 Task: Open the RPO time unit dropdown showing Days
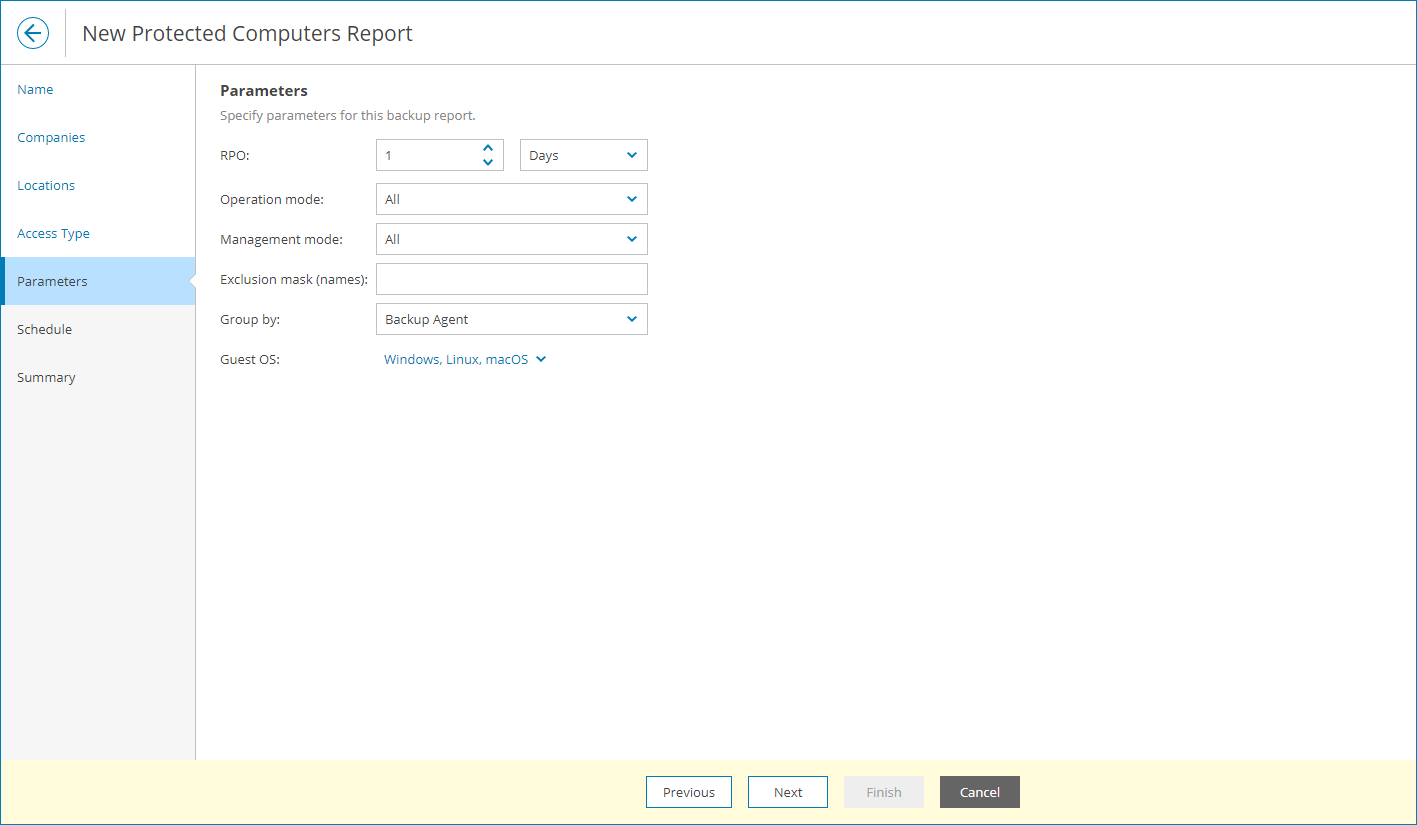pos(583,155)
